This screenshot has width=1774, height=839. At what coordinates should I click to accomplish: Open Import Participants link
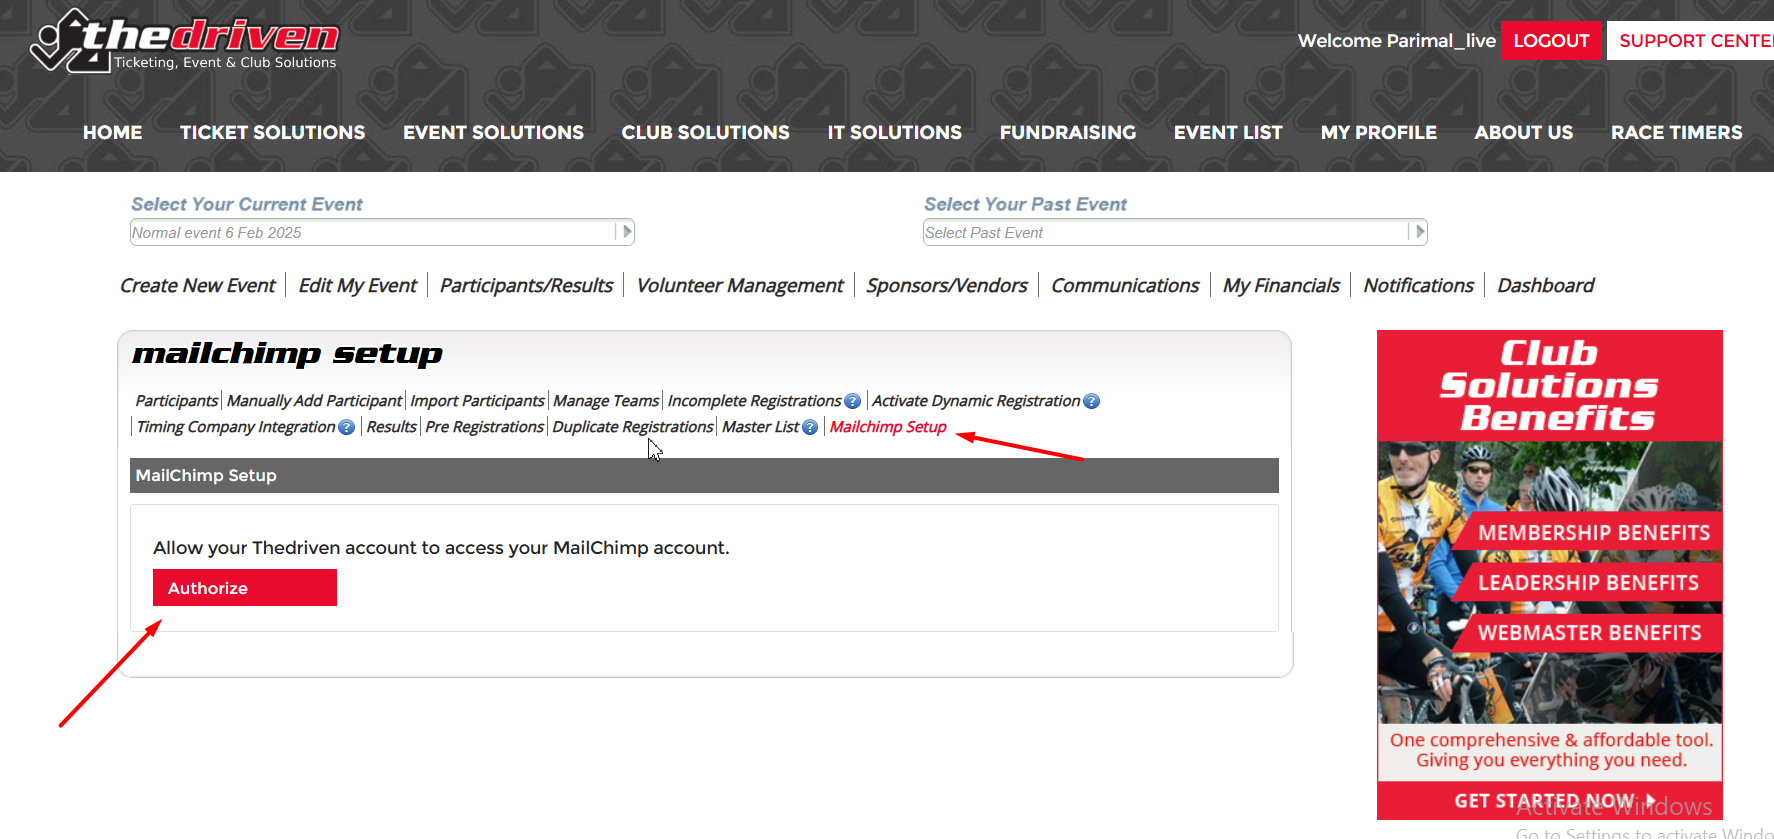pos(477,401)
